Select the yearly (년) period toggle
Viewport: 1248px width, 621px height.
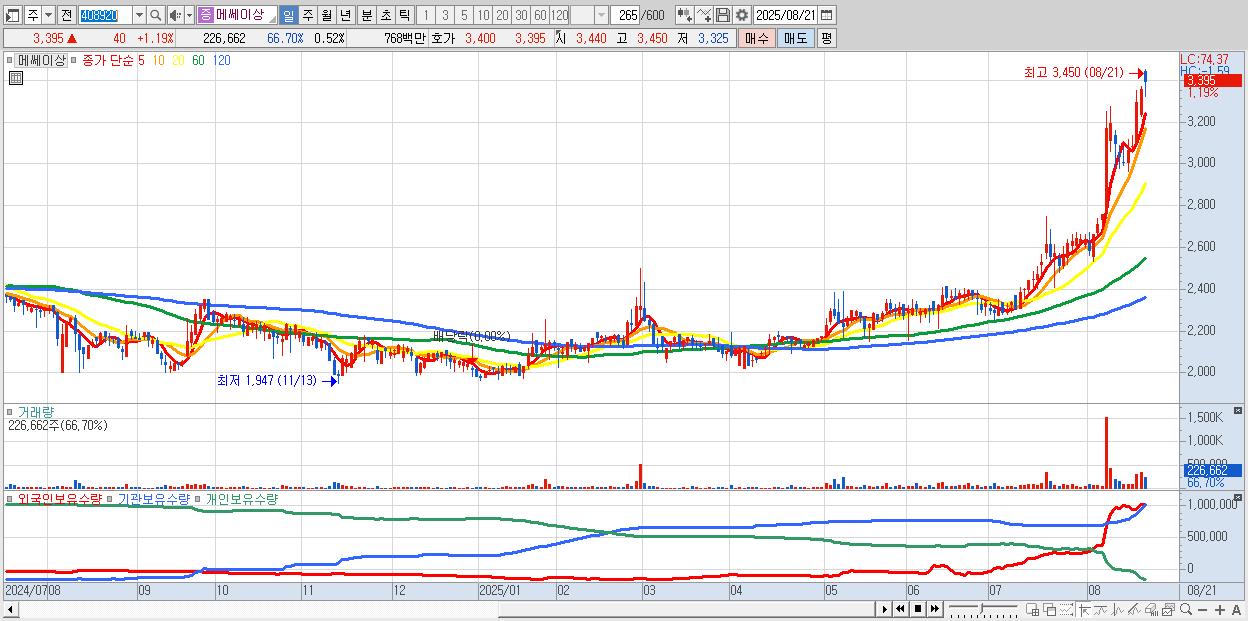tap(345, 15)
